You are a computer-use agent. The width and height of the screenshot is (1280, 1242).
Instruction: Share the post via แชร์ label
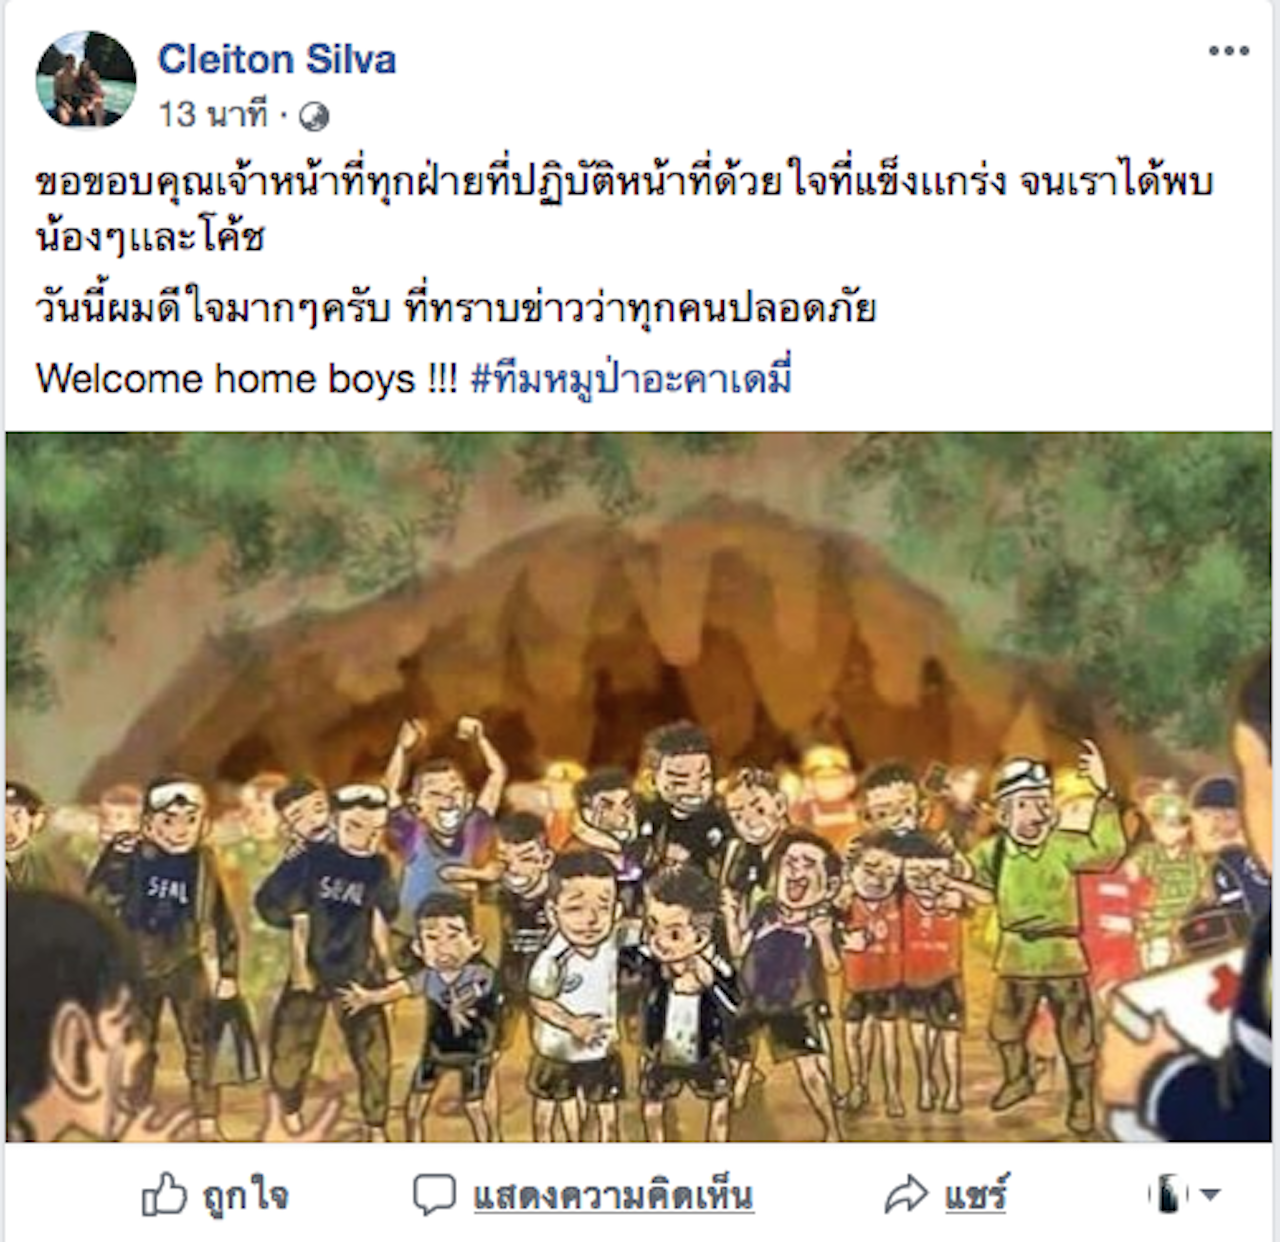coord(976,1195)
